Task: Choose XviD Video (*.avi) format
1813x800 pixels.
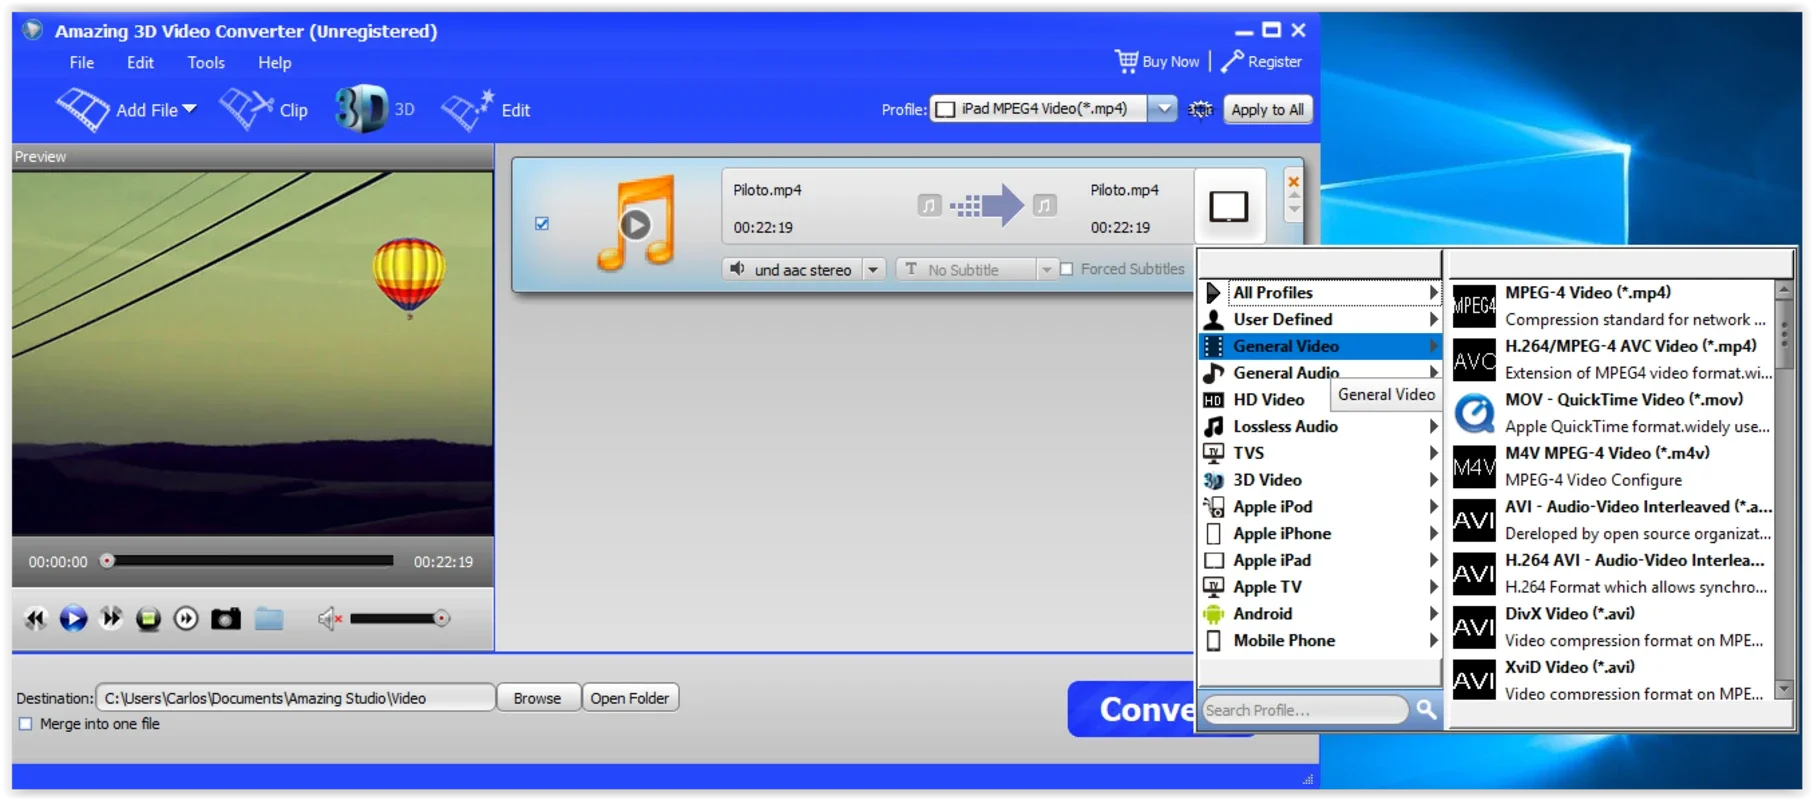Action: coord(1612,680)
